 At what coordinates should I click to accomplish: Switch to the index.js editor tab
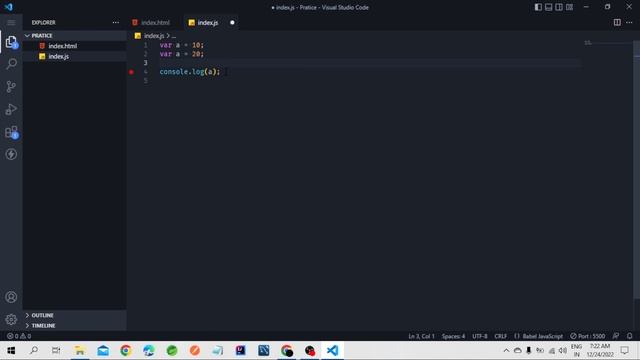click(208, 22)
